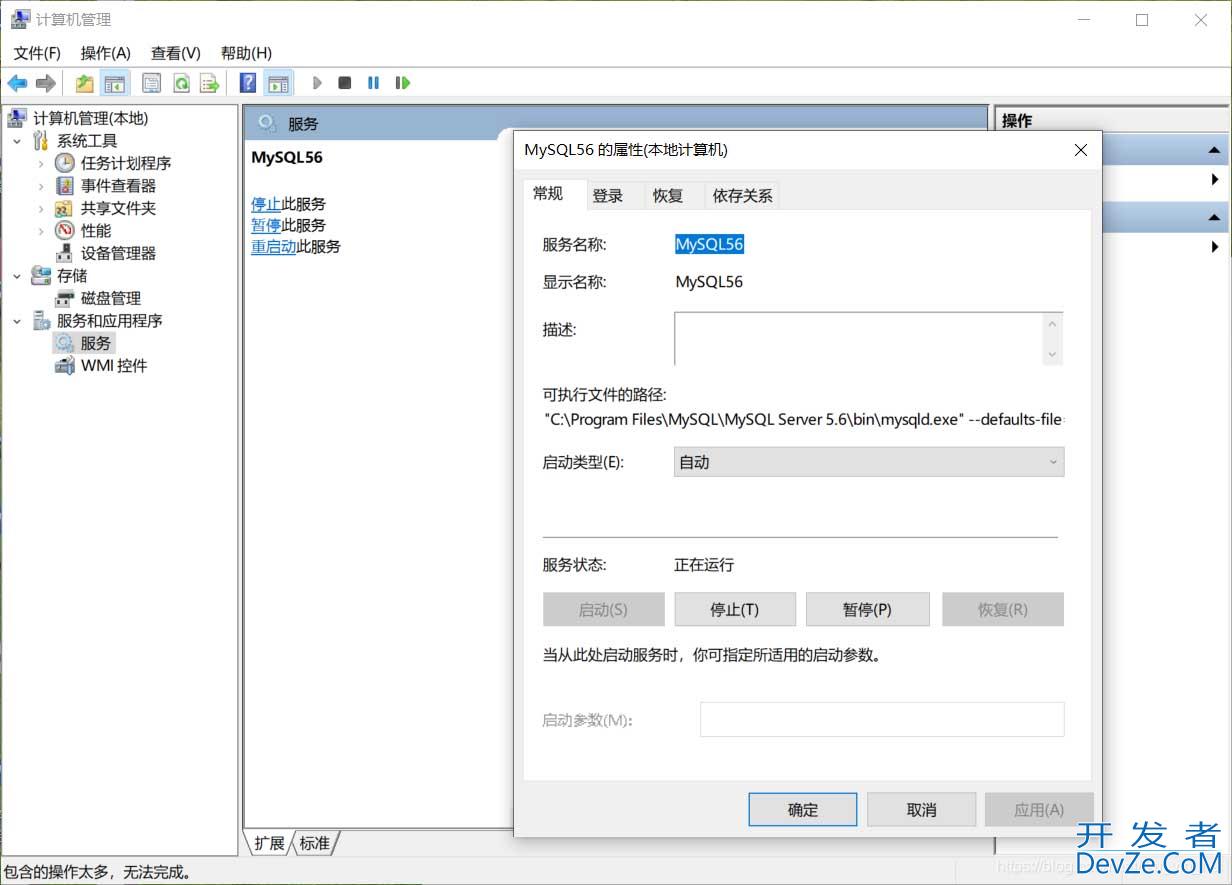
Task: Expand the 共享文件夹 tree node
Action: (41, 209)
